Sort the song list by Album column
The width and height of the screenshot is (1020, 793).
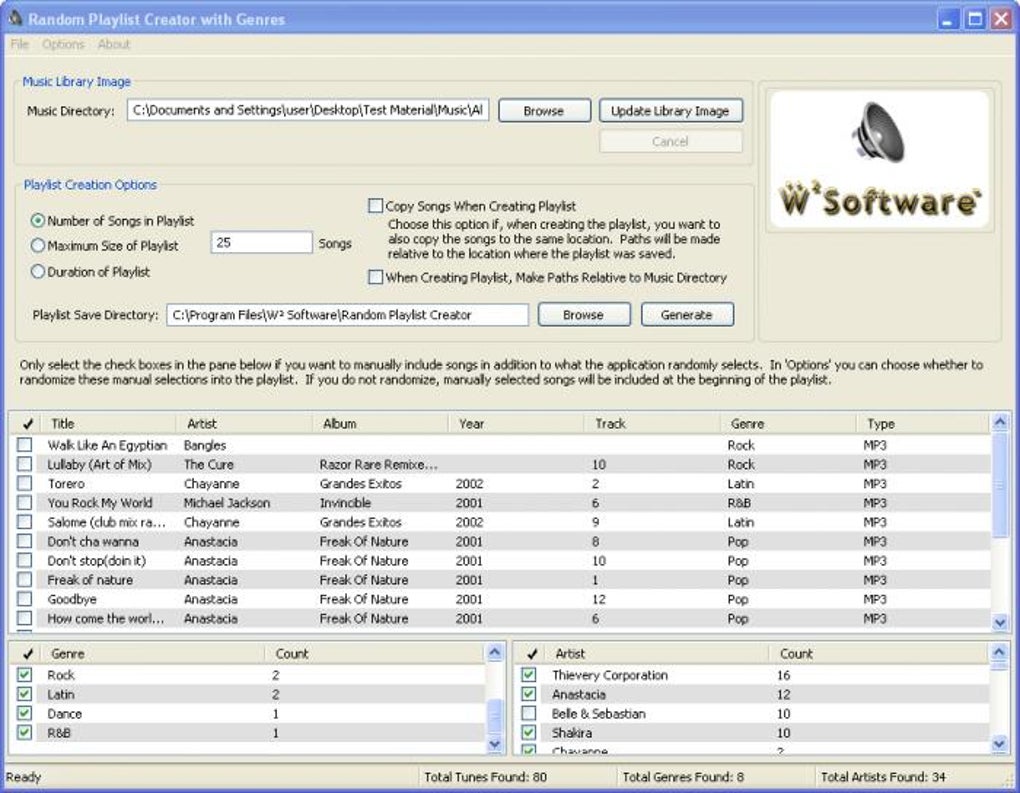coord(381,423)
